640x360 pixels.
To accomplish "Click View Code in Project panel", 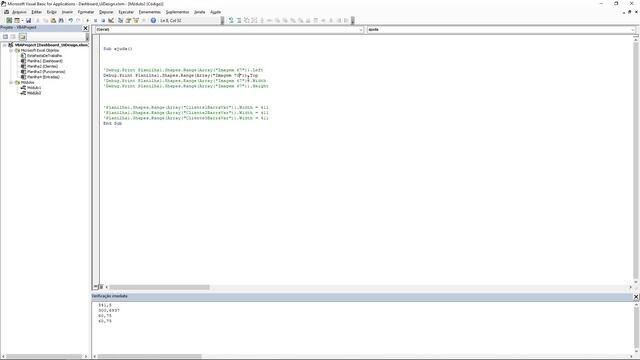I will [x=5, y=37].
